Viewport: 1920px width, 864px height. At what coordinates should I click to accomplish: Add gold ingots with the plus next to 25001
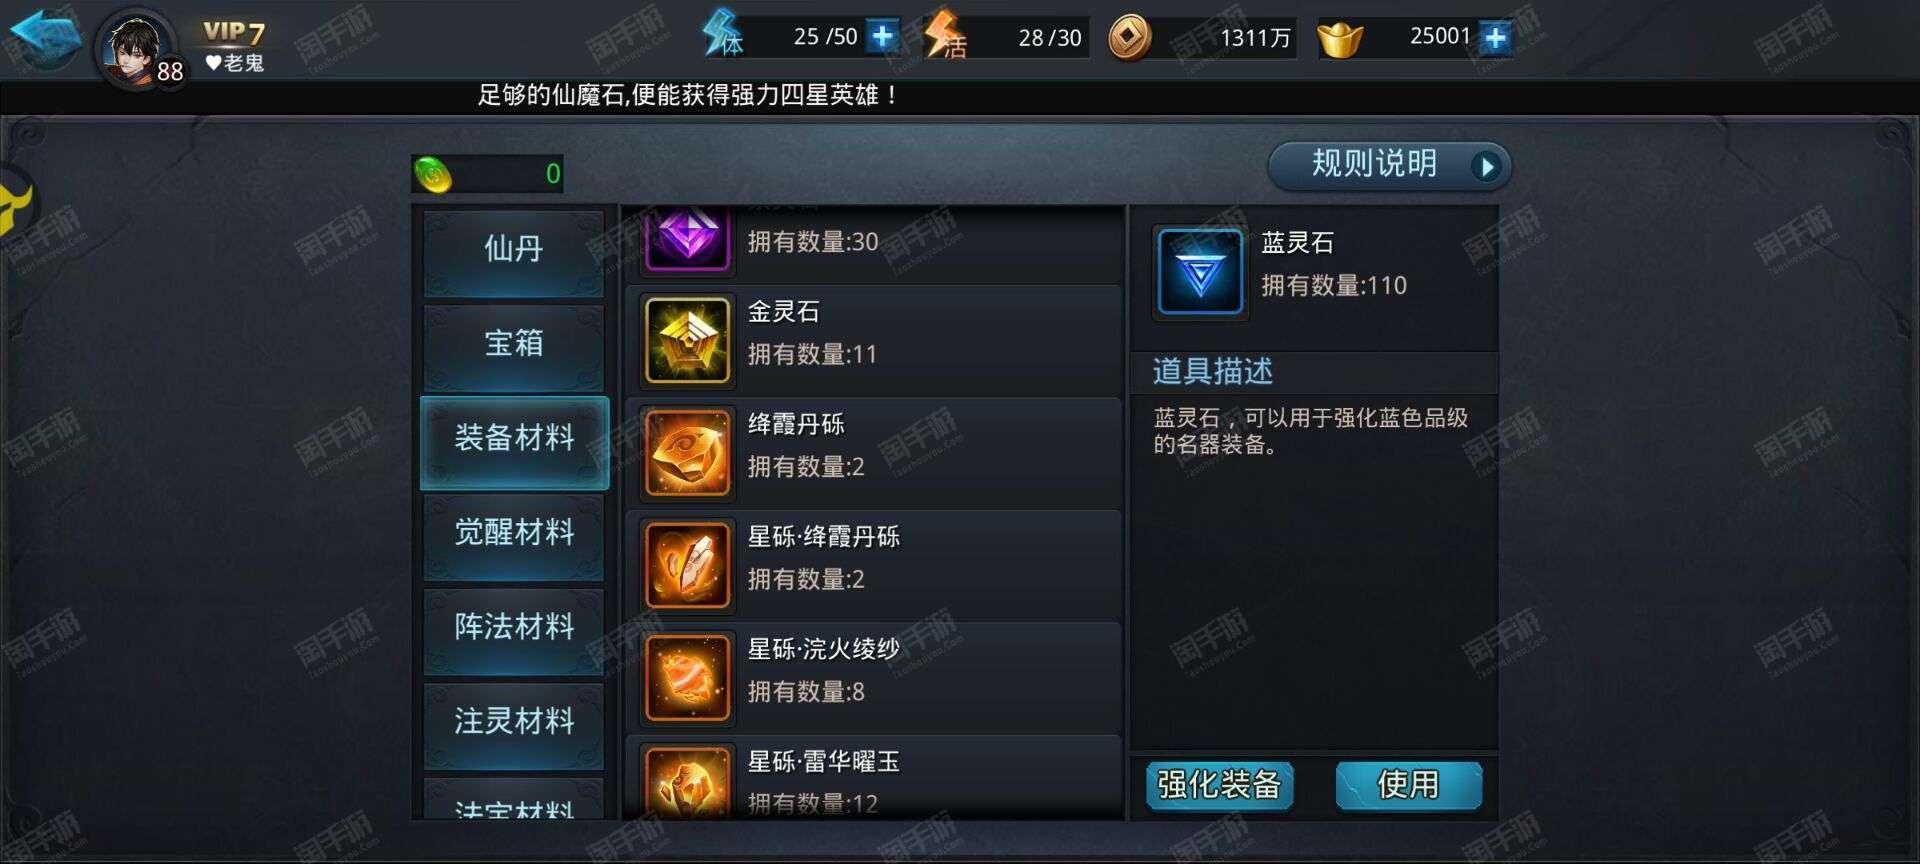click(x=1495, y=38)
